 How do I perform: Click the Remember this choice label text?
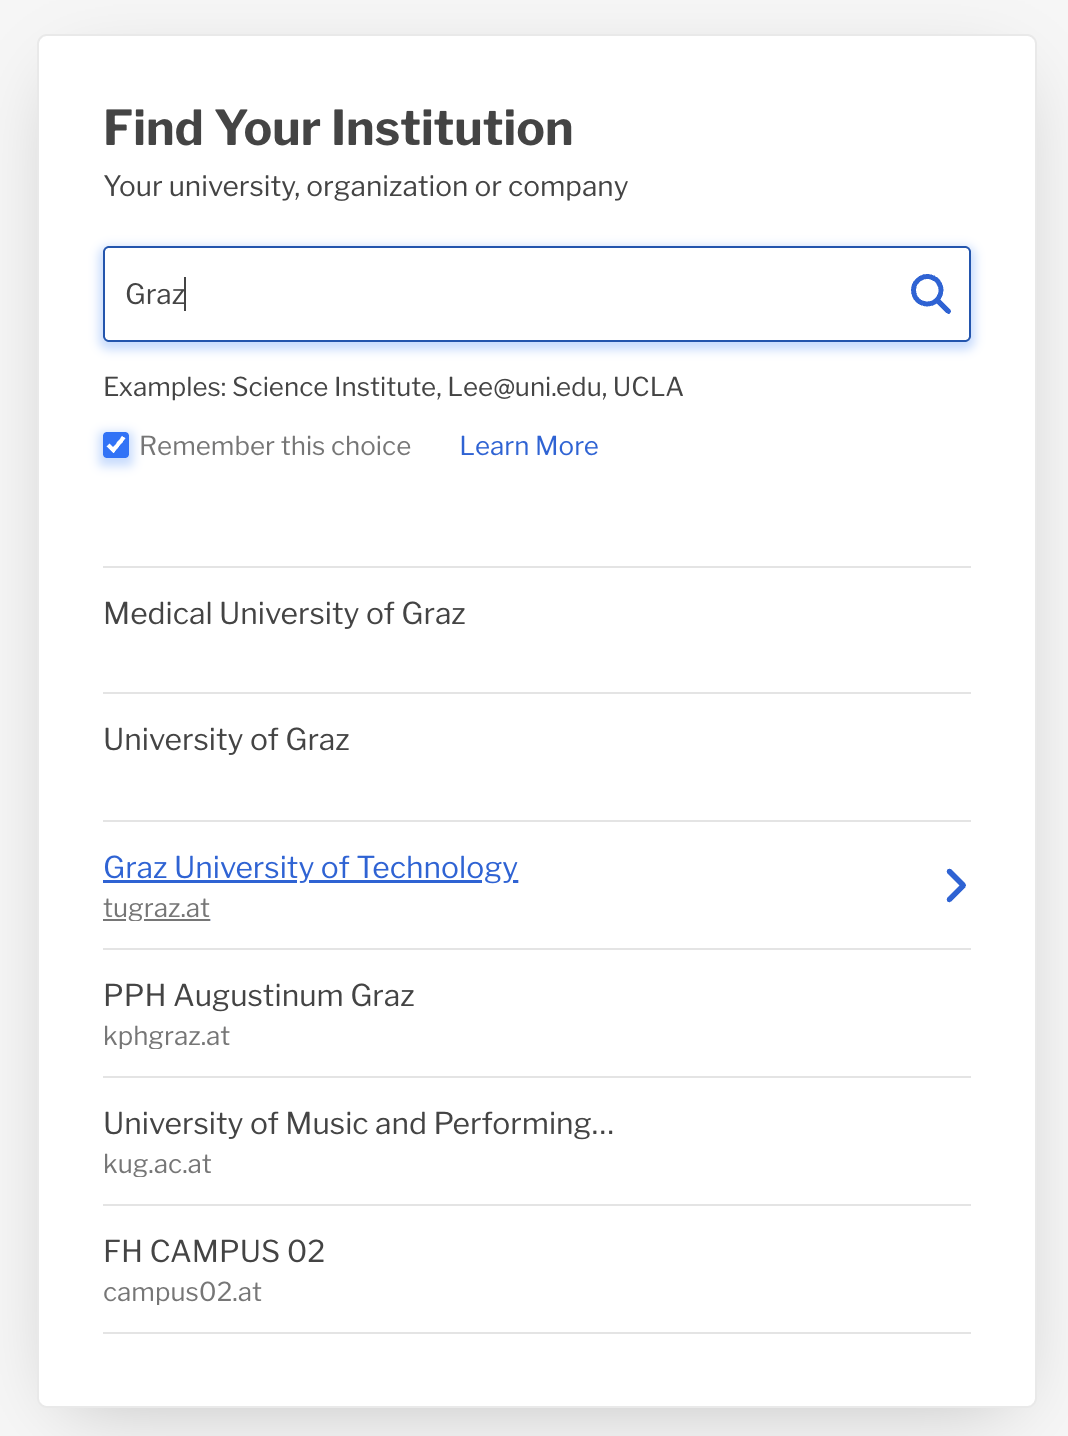pos(275,446)
